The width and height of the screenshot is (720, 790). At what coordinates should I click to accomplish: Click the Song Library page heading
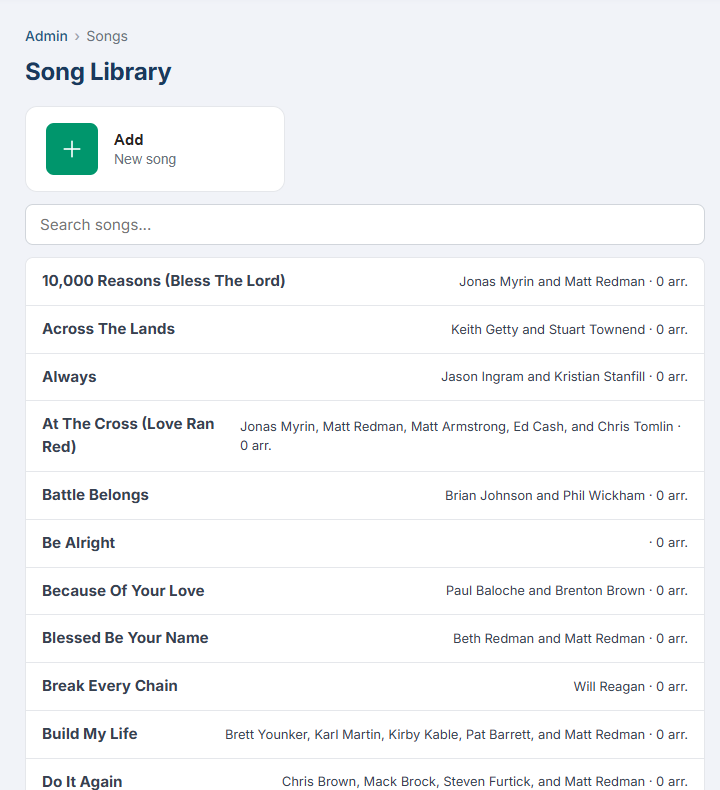click(x=98, y=72)
